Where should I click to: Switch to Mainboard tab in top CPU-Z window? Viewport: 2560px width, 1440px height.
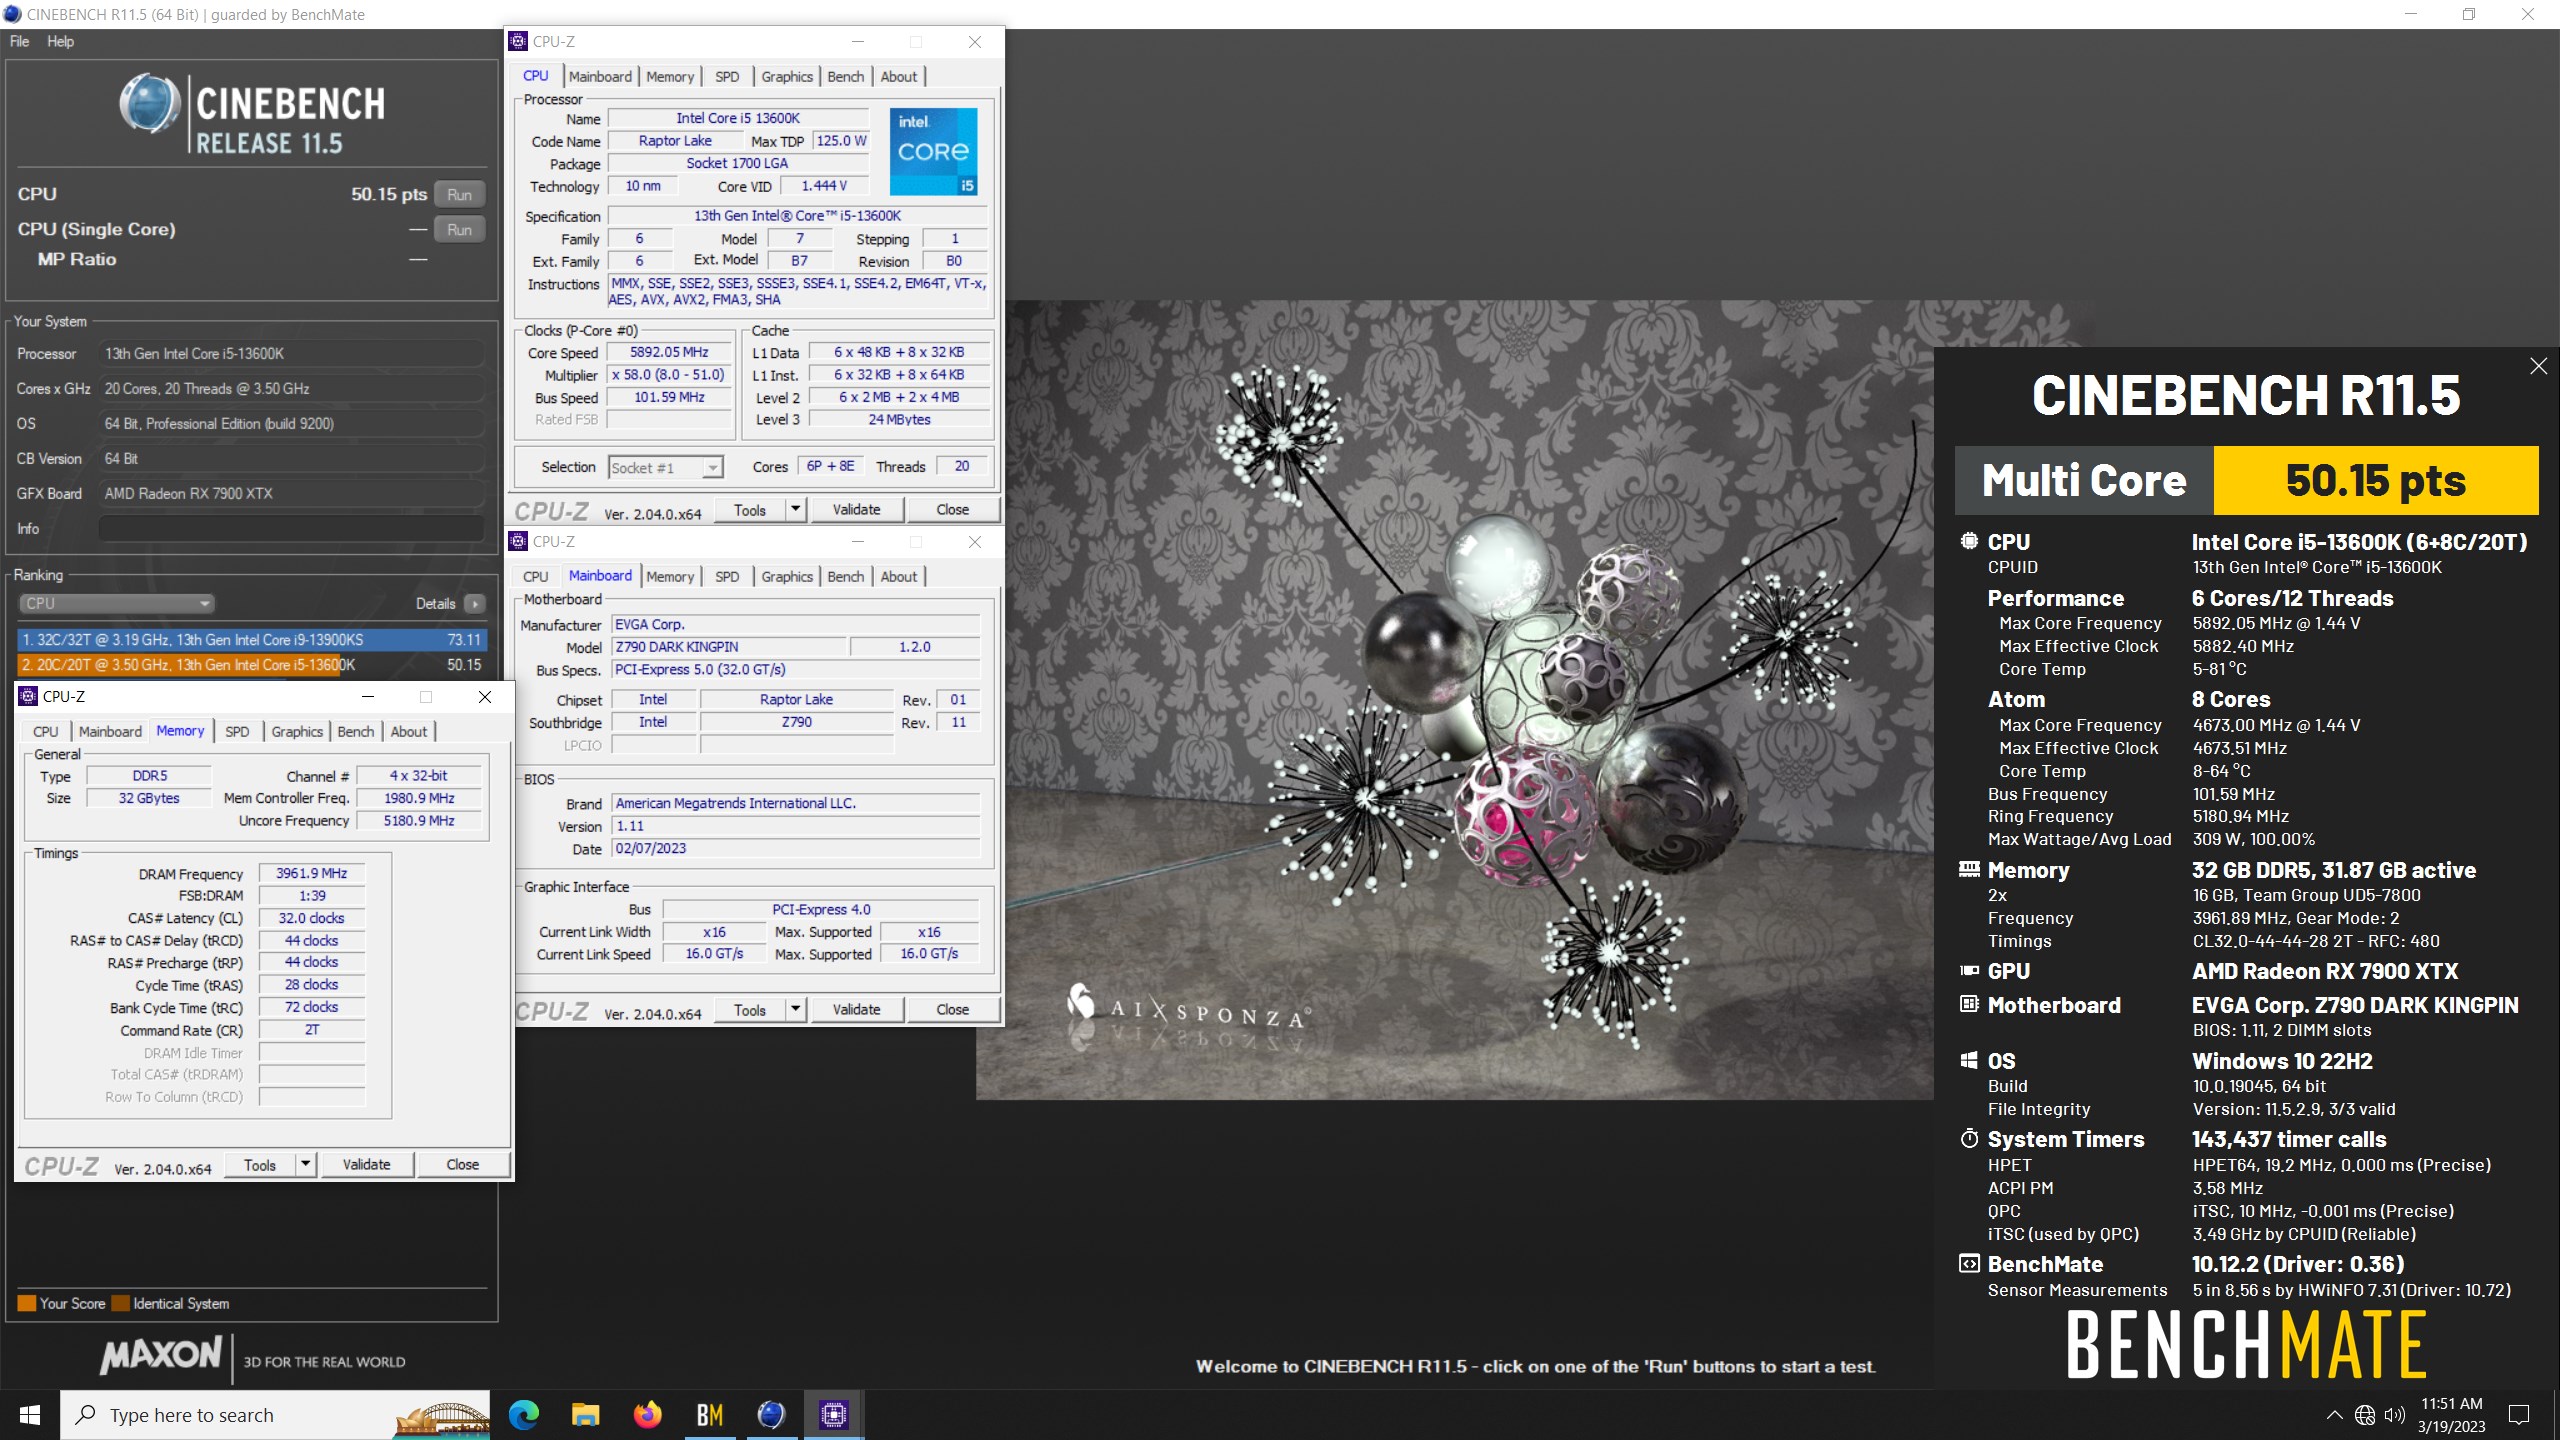600,76
